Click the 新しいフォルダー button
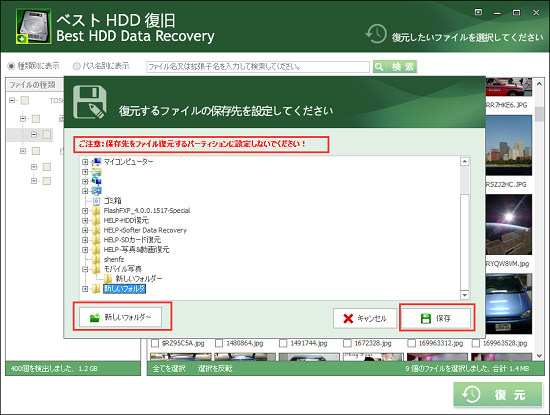 coord(120,317)
